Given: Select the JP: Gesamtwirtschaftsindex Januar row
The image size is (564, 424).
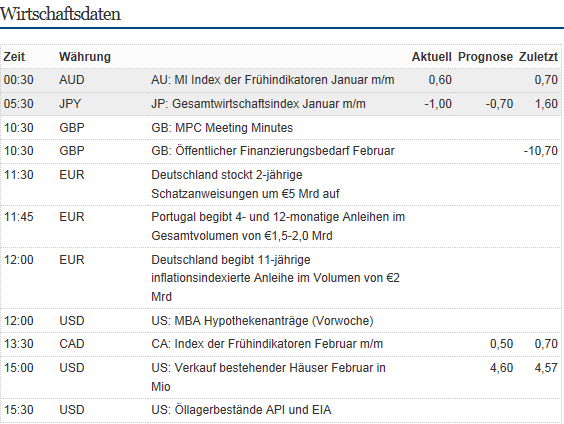Looking at the screenshot, I should [281, 104].
